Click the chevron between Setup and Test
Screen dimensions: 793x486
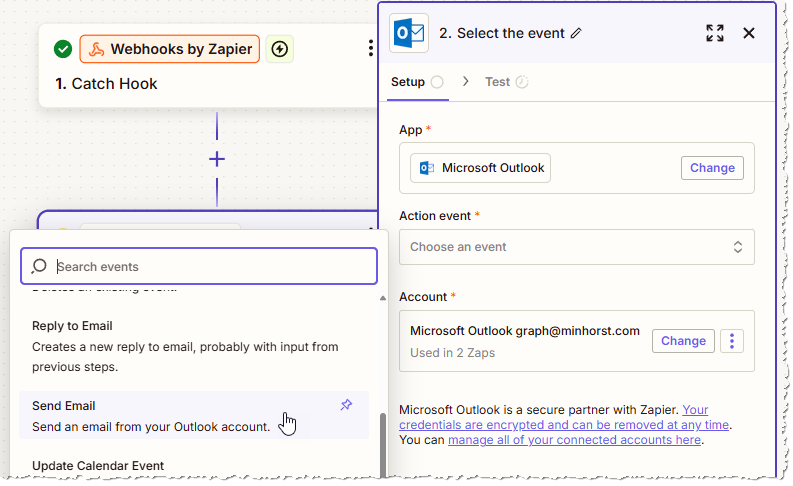click(x=466, y=82)
